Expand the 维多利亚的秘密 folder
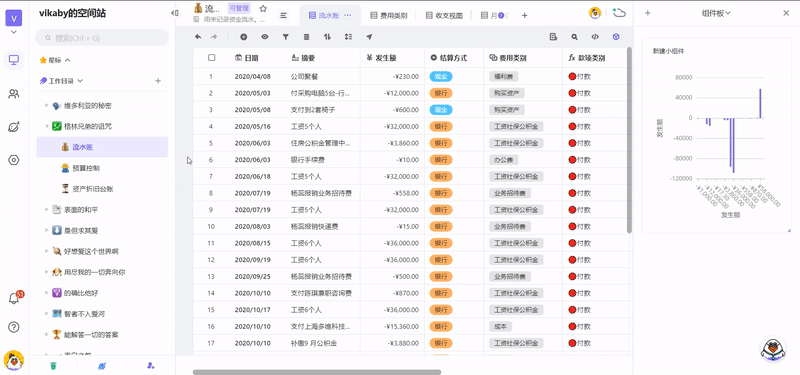Viewport: 800px width, 375px height. tap(46, 106)
